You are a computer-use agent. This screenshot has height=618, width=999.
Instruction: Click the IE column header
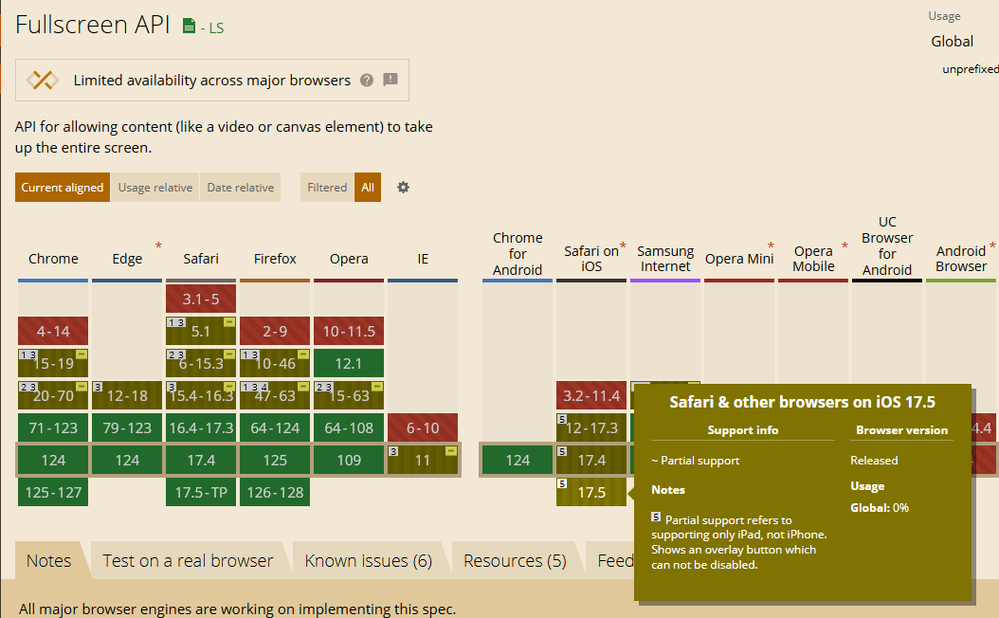tap(422, 259)
